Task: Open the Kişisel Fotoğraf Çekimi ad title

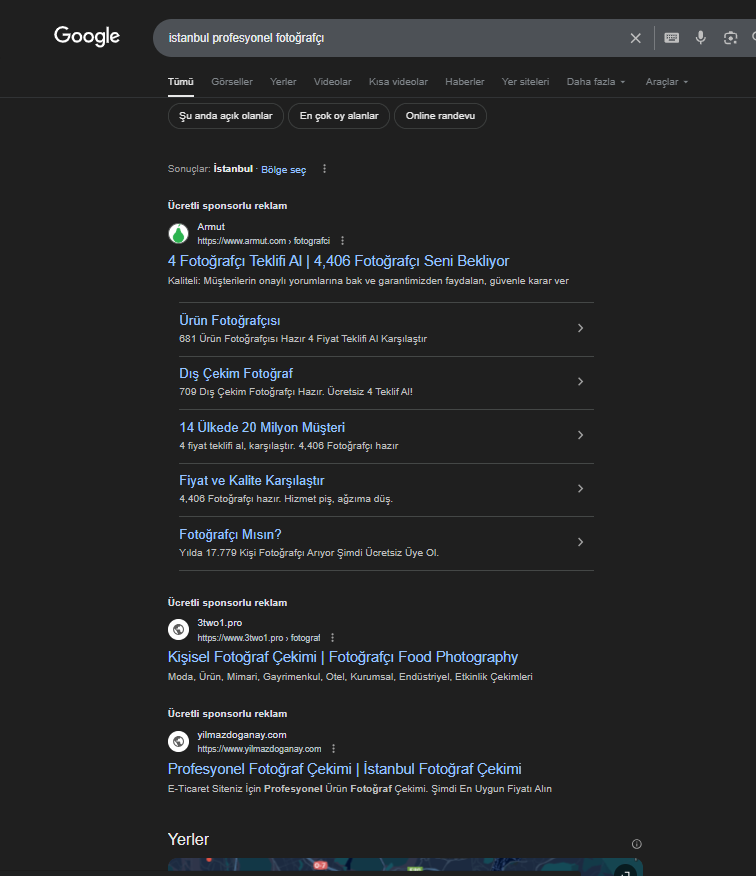Action: 343,657
